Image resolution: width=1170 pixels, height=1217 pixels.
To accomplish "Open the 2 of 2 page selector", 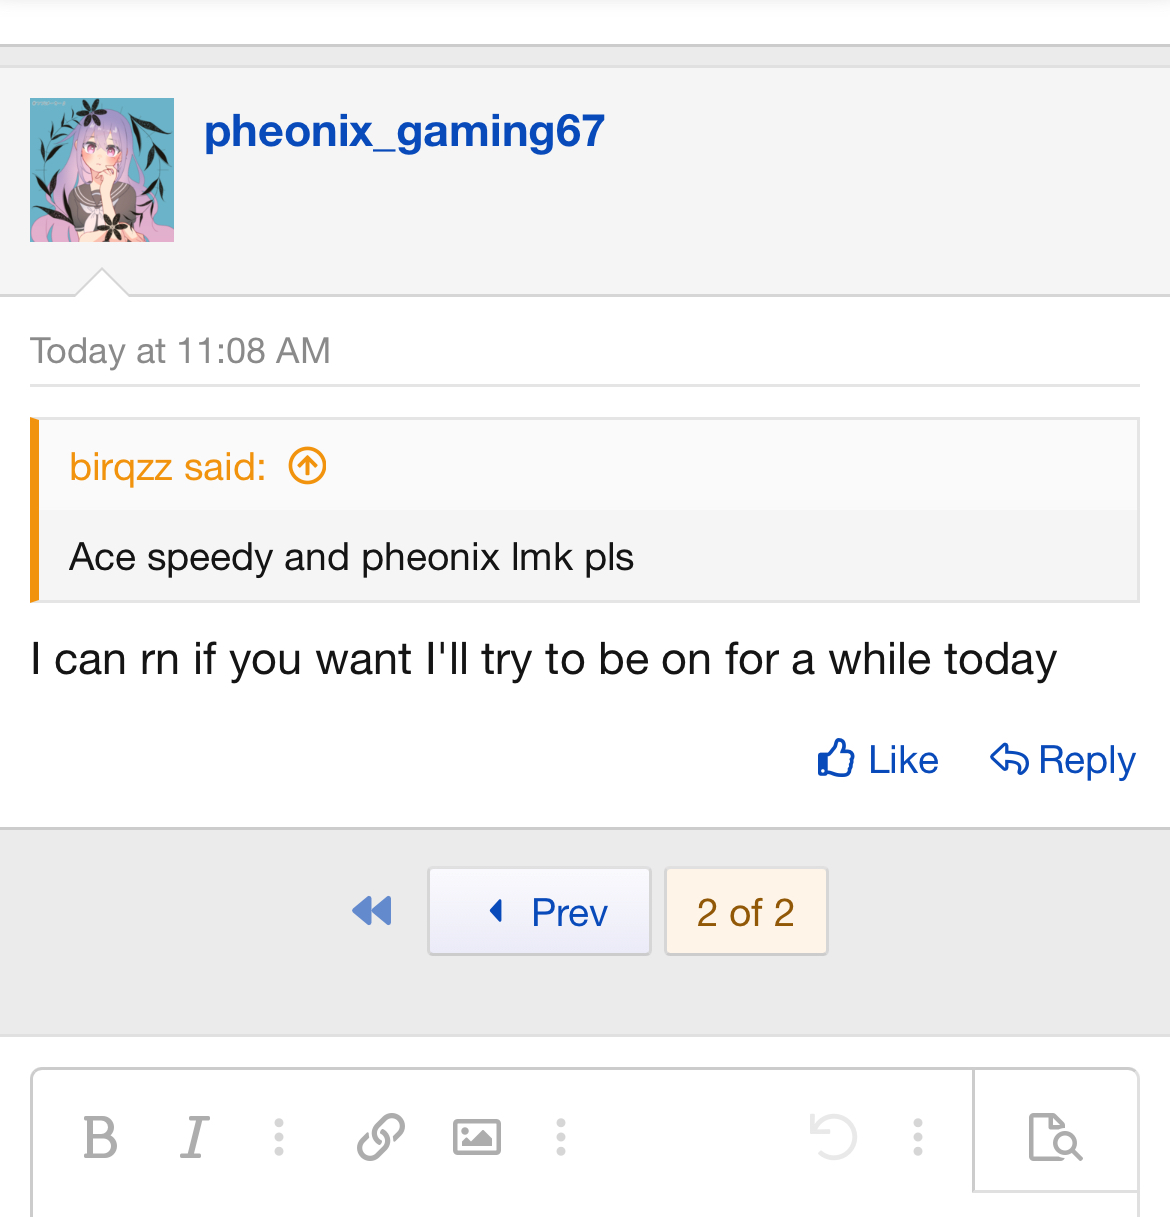I will [x=746, y=911].
